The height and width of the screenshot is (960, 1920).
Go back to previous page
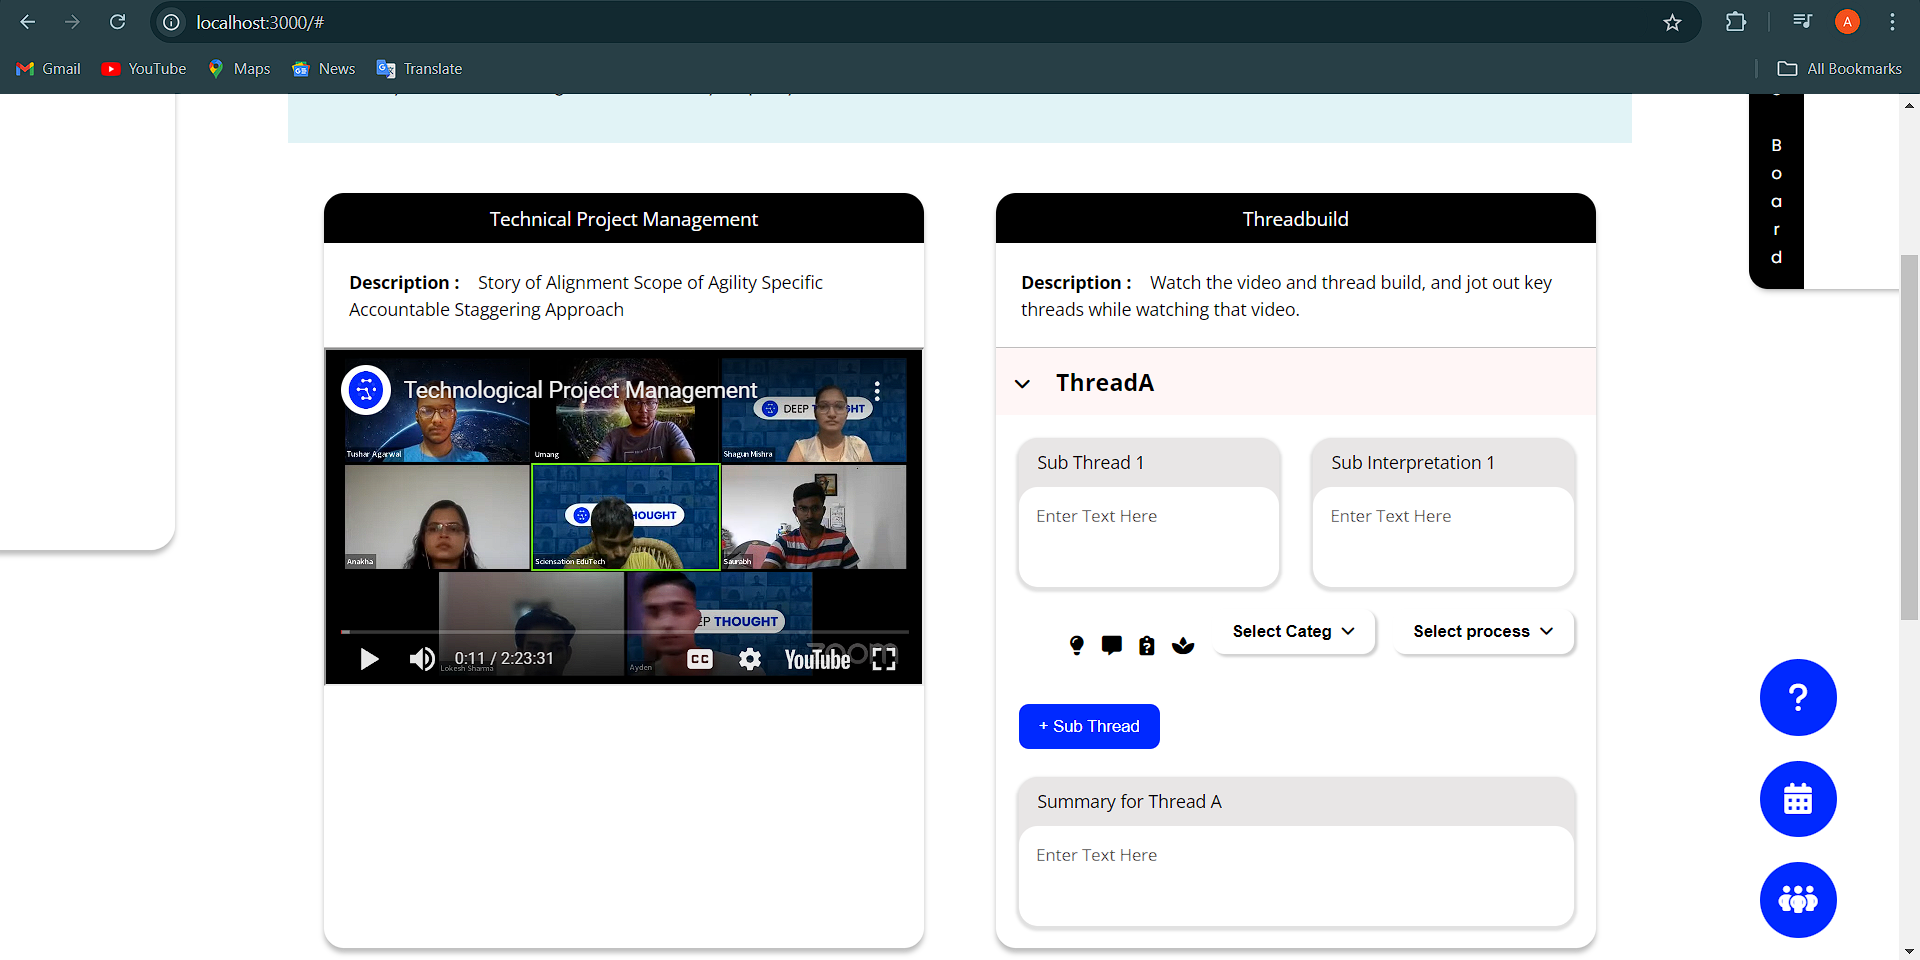click(x=28, y=22)
